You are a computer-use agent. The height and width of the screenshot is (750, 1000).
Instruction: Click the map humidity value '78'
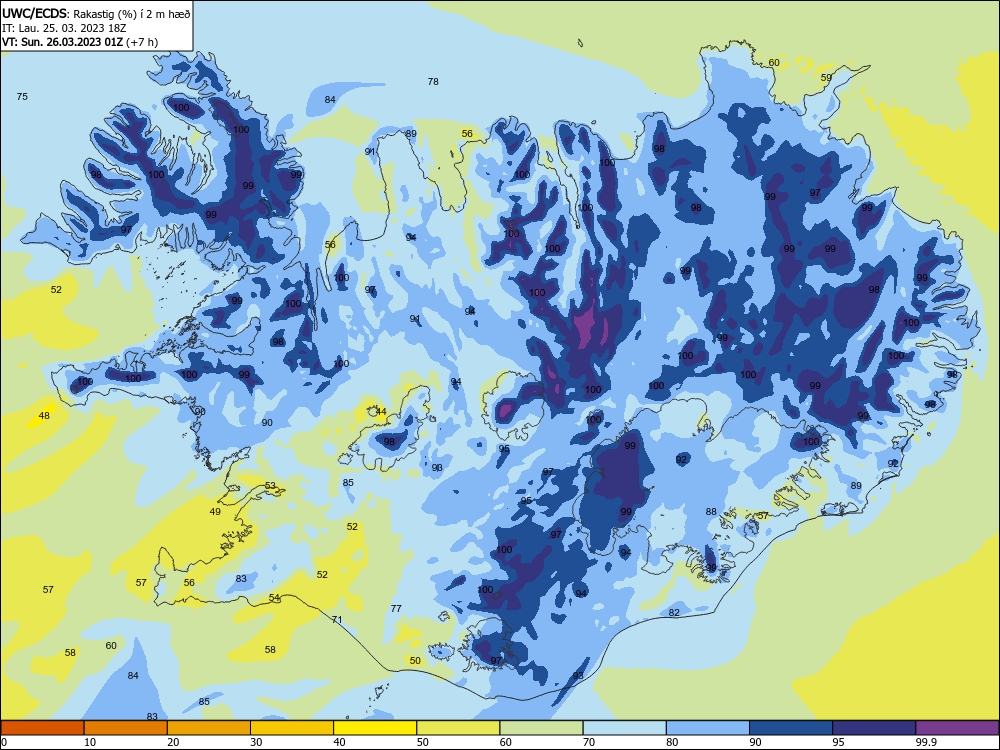click(433, 81)
